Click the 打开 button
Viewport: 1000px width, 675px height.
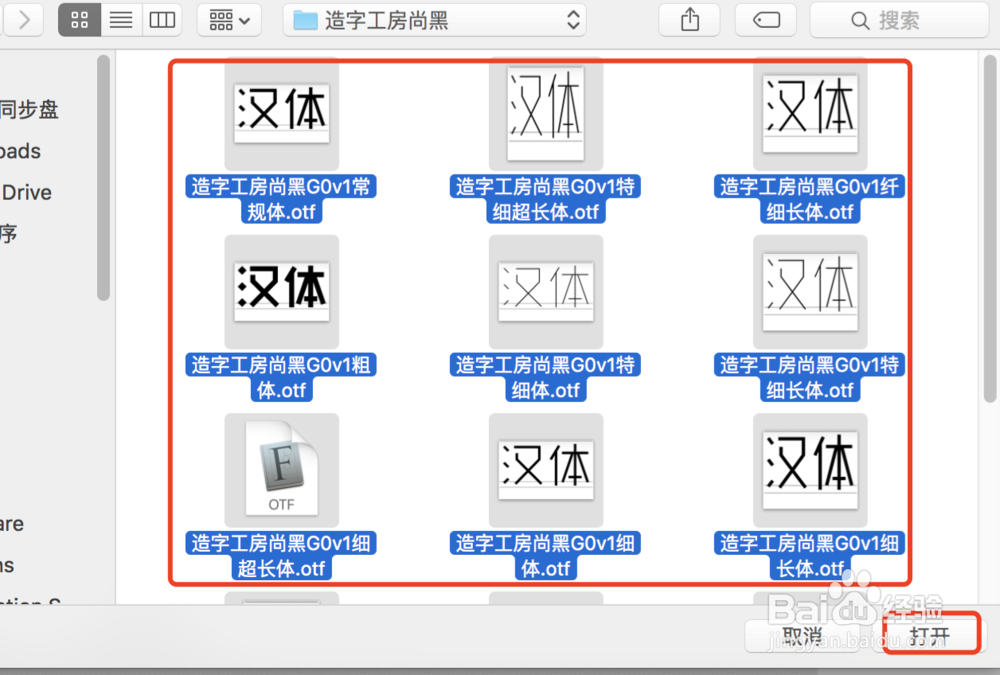point(932,635)
